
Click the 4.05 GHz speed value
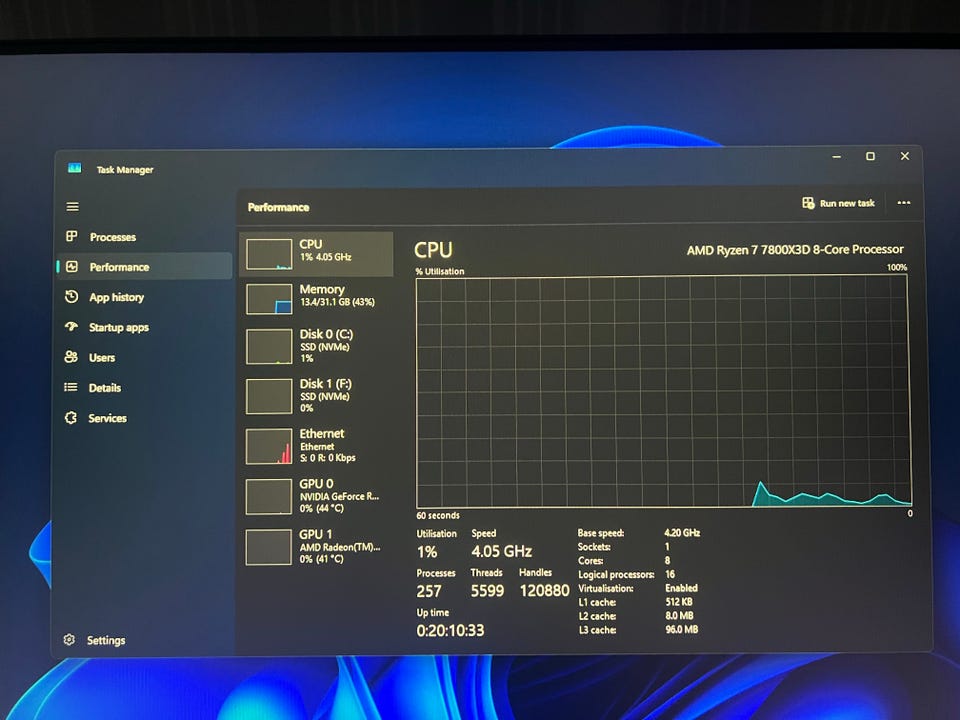tap(501, 551)
